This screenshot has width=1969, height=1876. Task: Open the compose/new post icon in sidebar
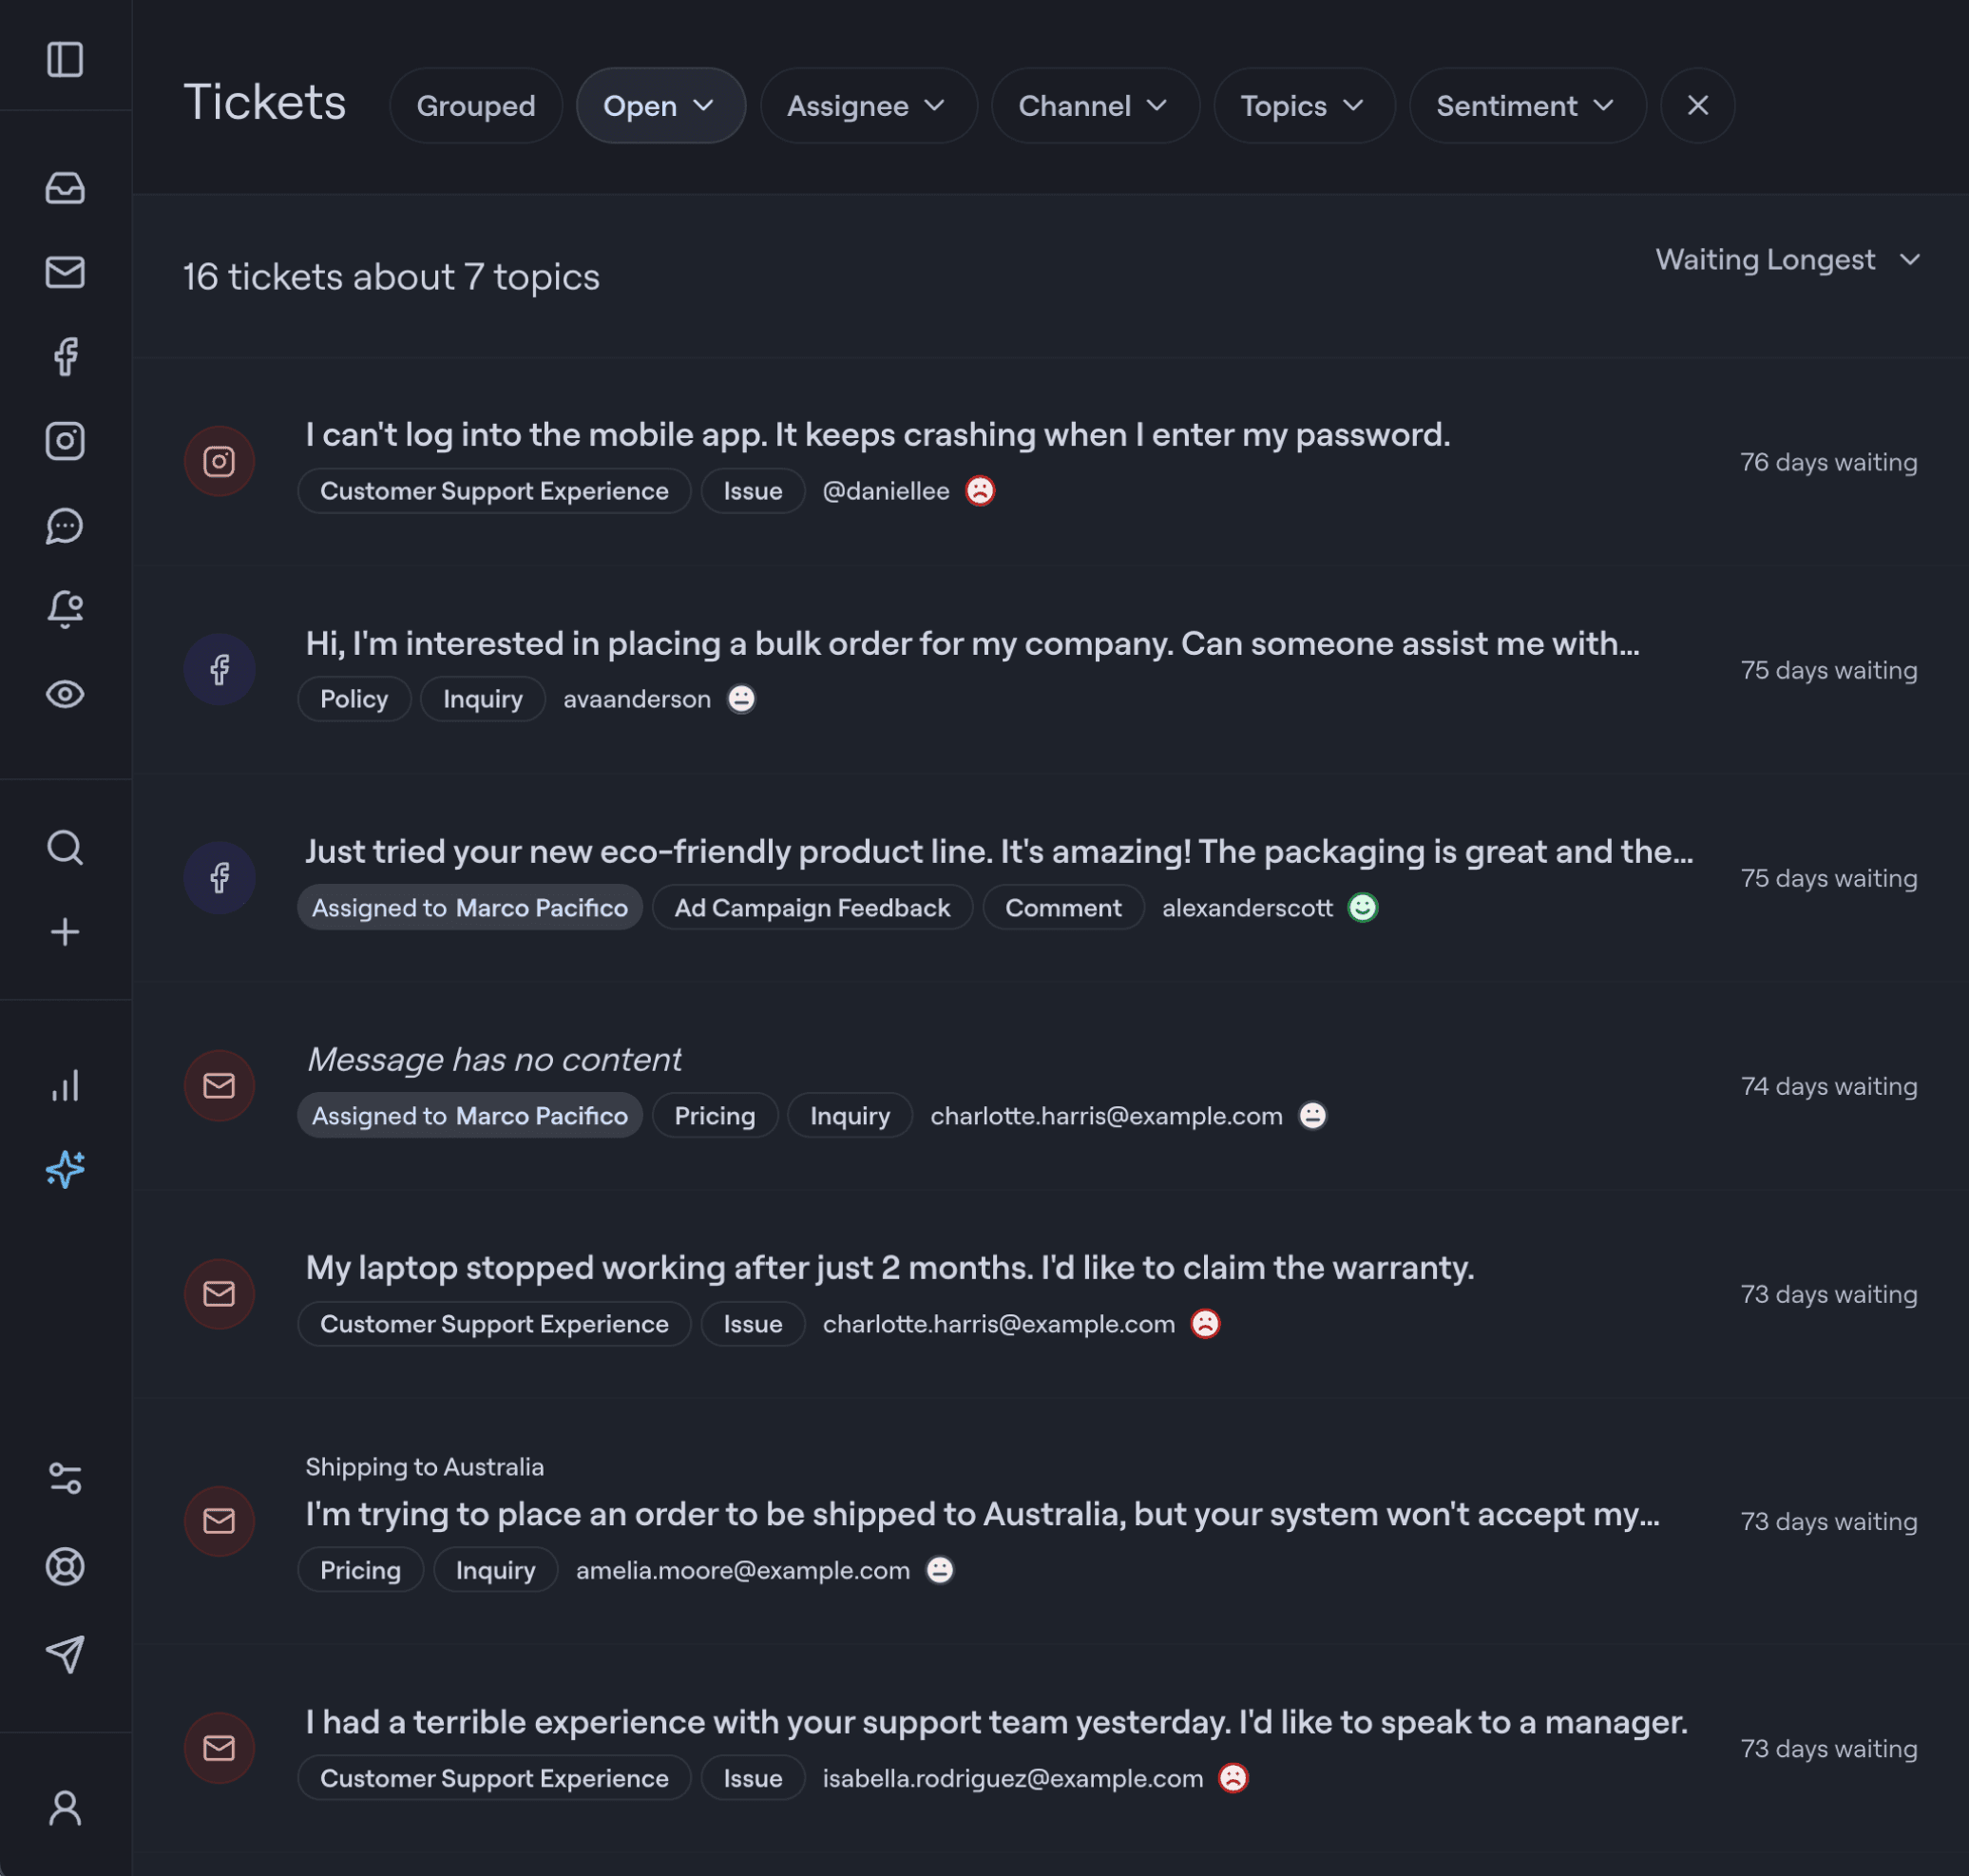tap(65, 932)
